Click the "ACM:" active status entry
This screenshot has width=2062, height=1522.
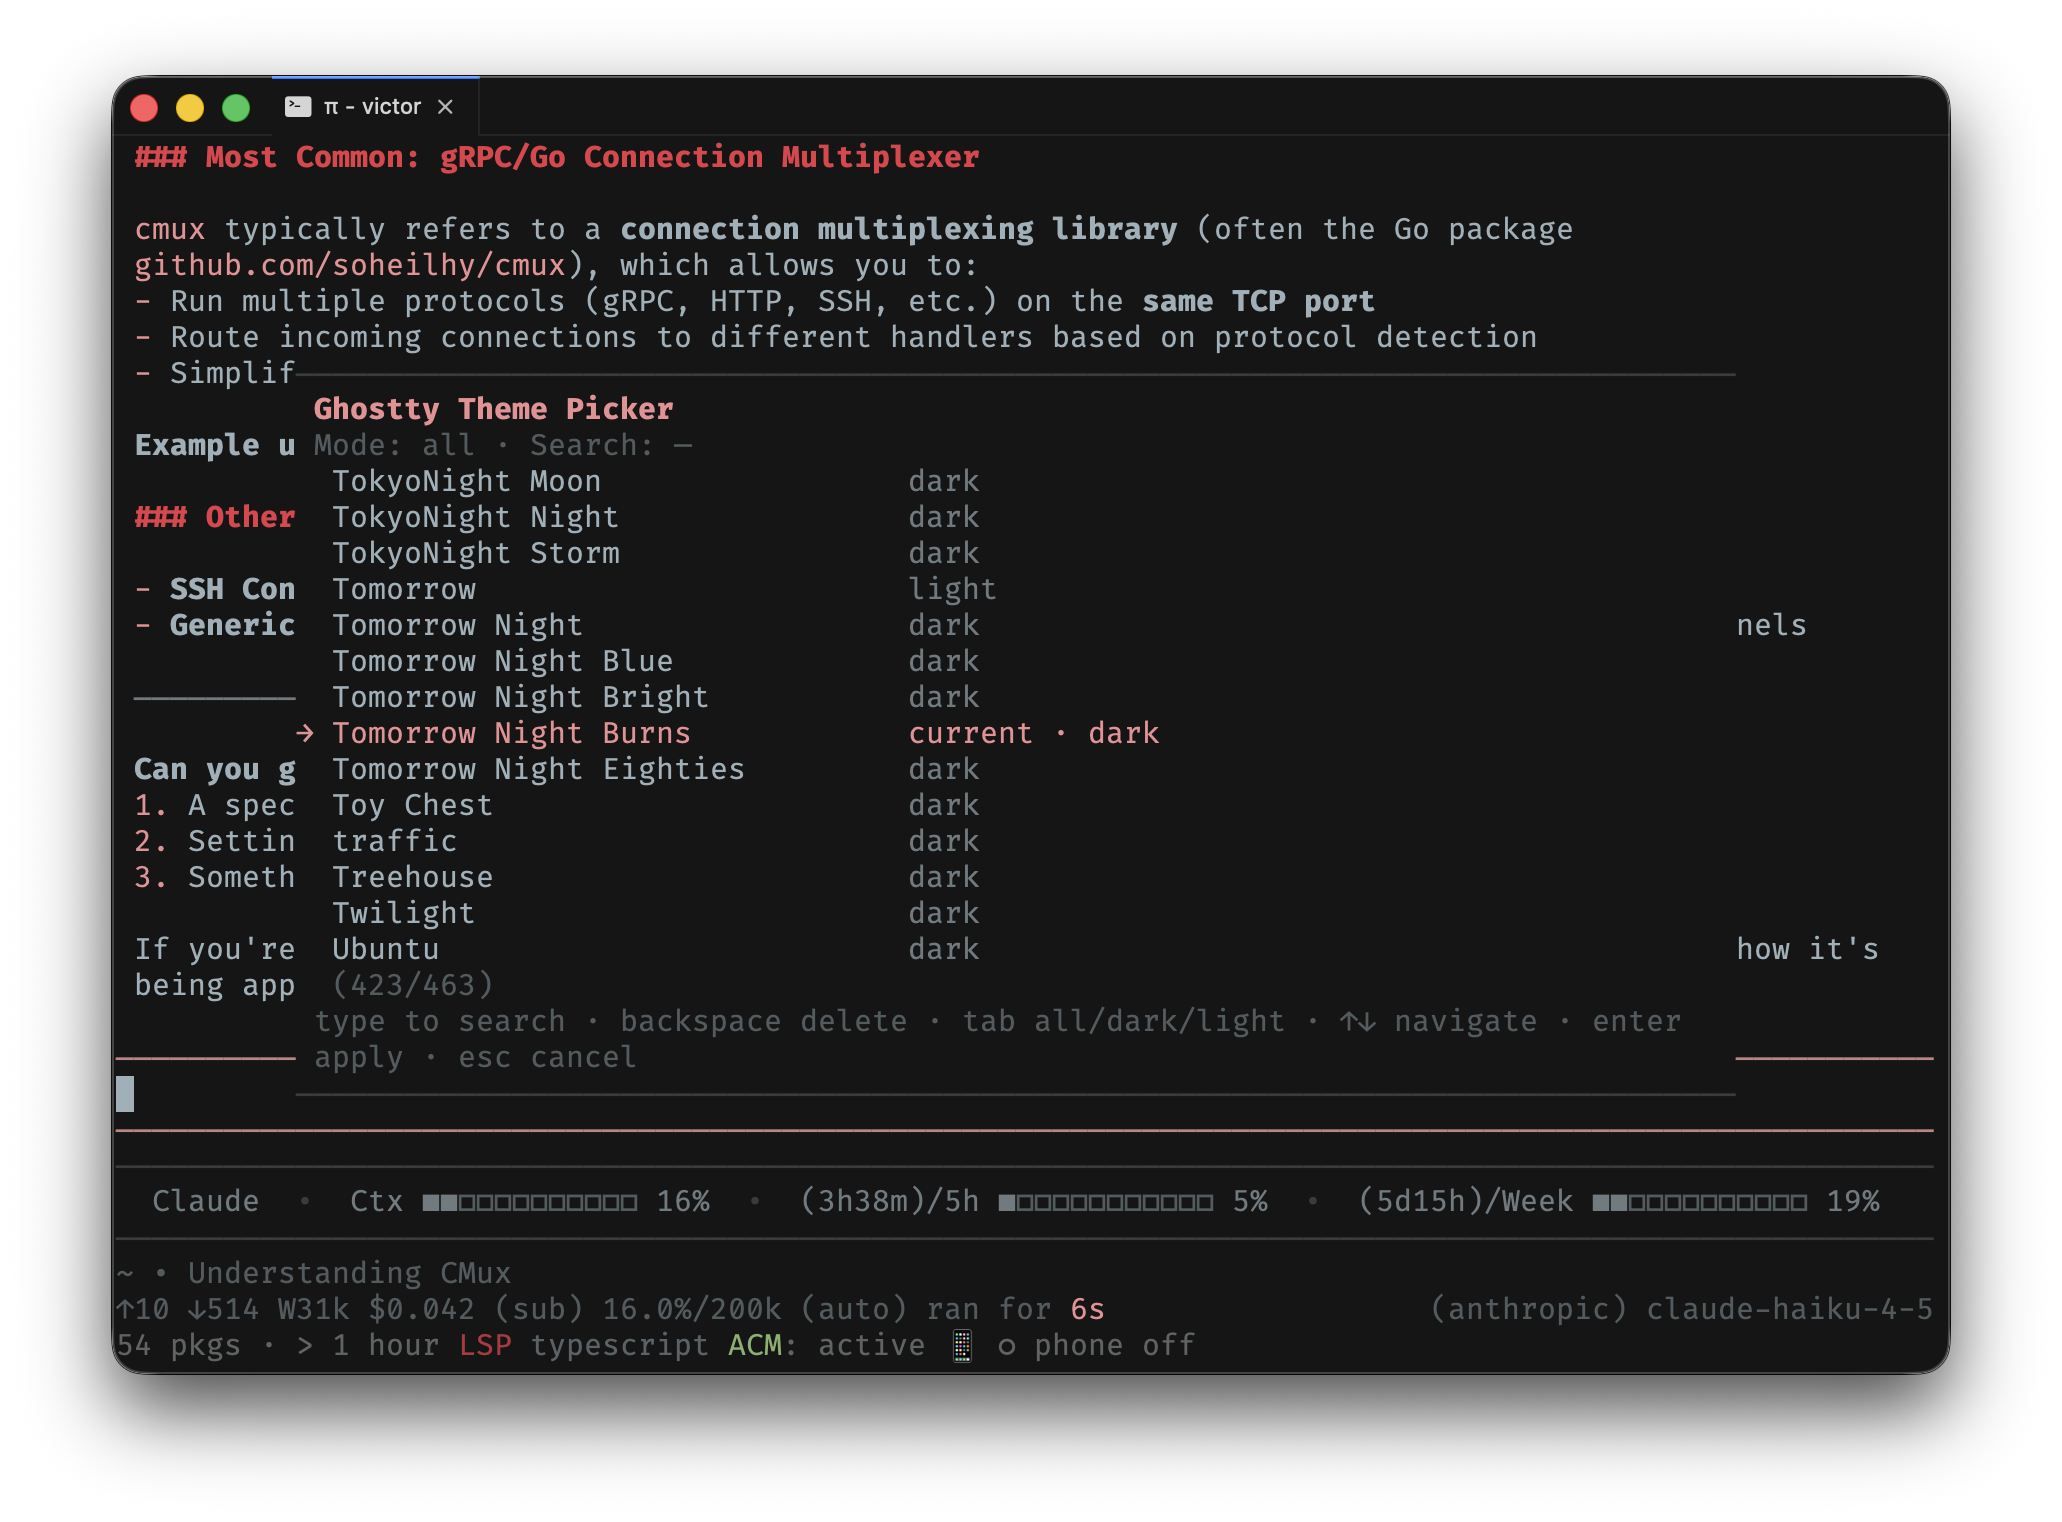point(763,1346)
